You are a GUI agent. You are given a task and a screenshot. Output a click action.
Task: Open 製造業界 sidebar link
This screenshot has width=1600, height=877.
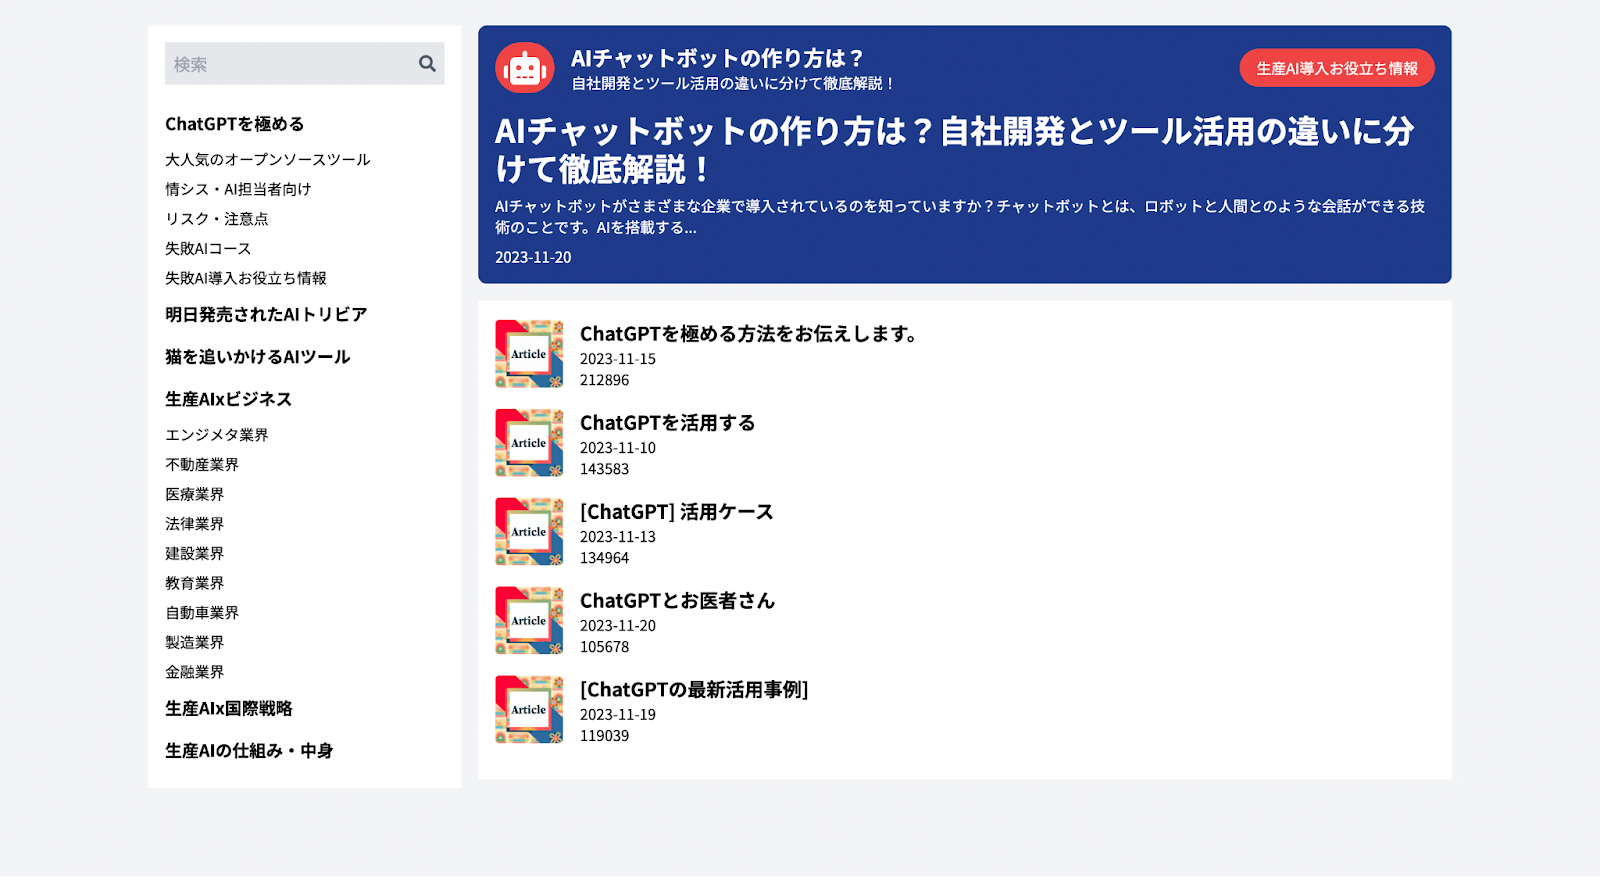[x=195, y=642]
